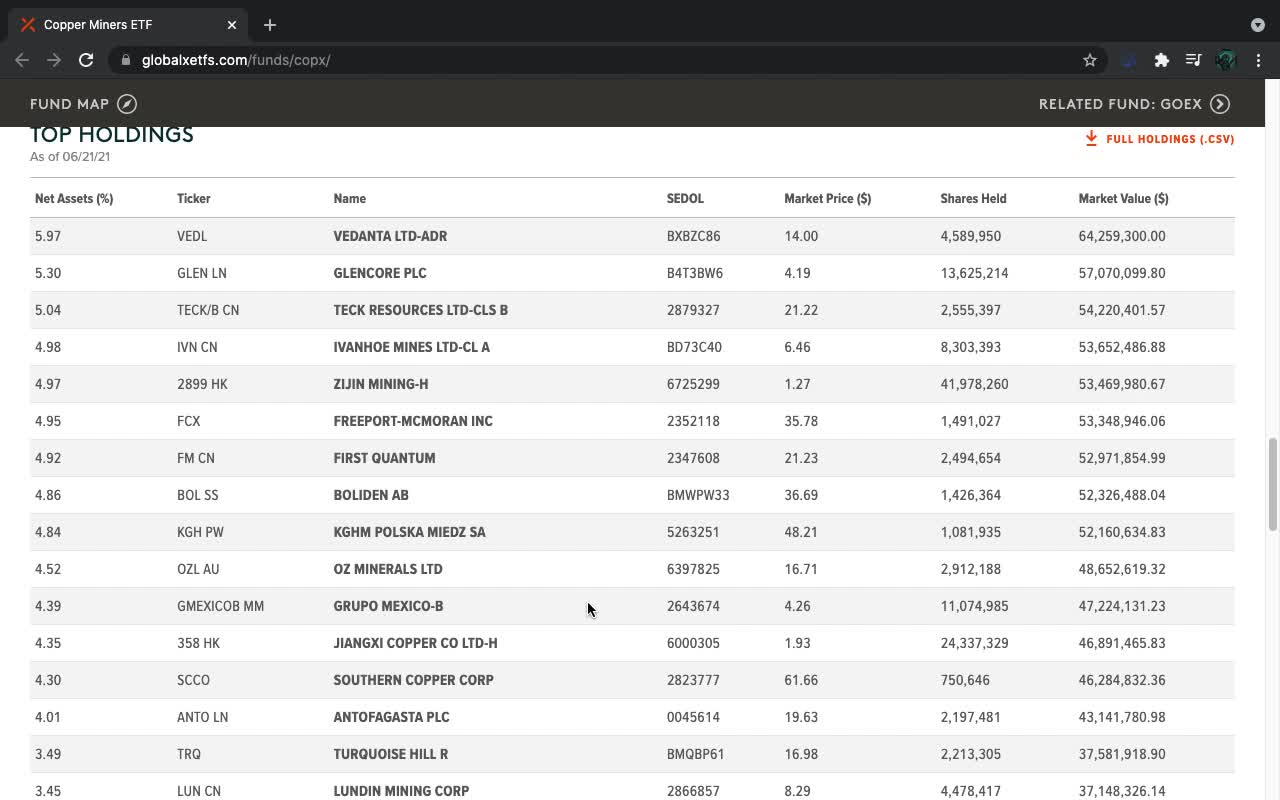The image size is (1280, 800).
Task: Click the GMEXICOB MM ticker cell
Action: [221, 606]
